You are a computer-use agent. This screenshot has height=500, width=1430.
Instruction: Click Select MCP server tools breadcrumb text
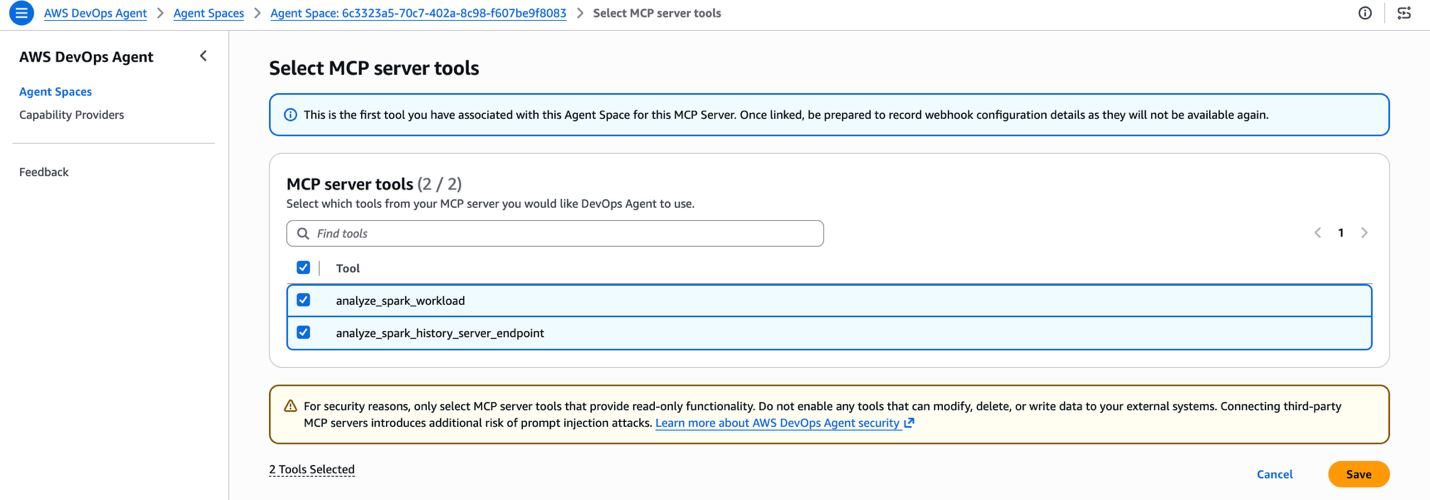(657, 13)
